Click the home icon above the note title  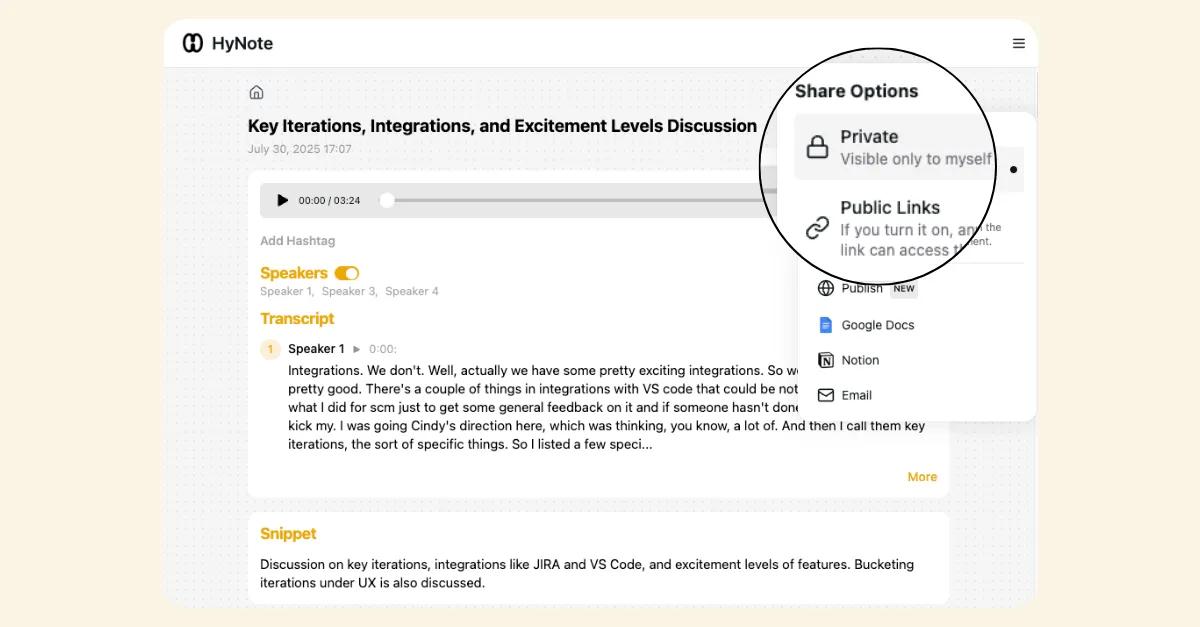coord(256,91)
